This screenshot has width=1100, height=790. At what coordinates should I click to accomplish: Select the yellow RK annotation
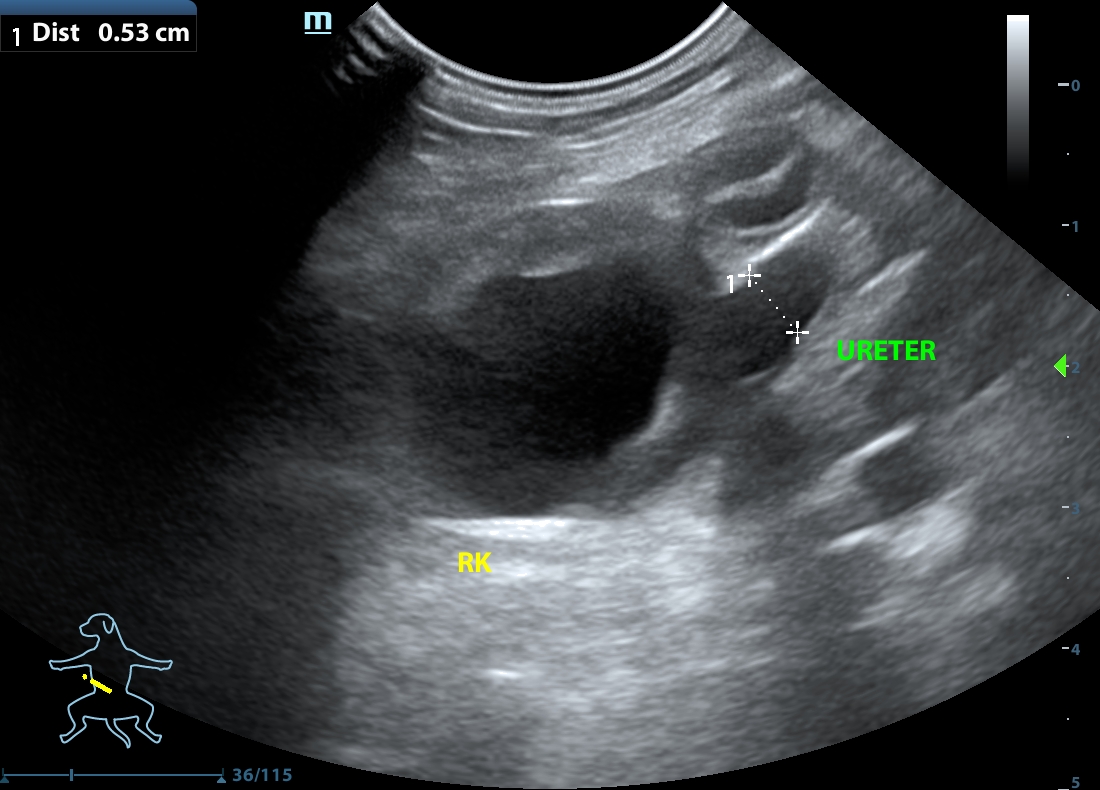474,564
